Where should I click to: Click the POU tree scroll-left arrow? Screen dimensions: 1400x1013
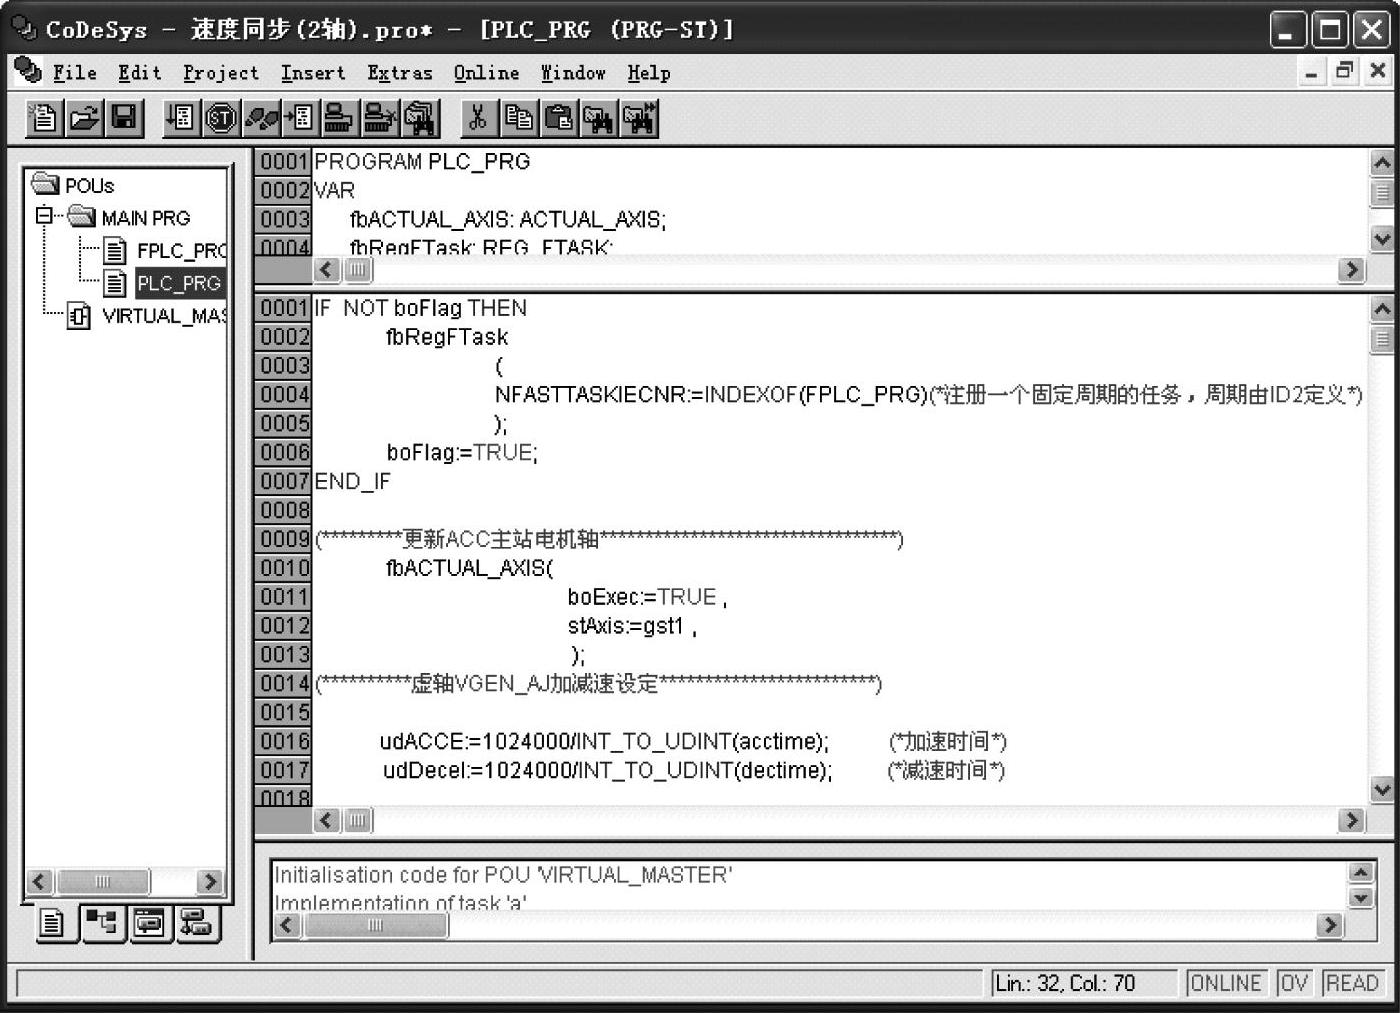40,882
